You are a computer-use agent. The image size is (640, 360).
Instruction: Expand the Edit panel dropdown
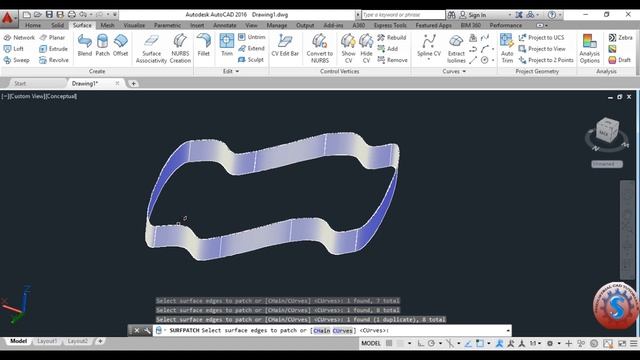(x=231, y=71)
